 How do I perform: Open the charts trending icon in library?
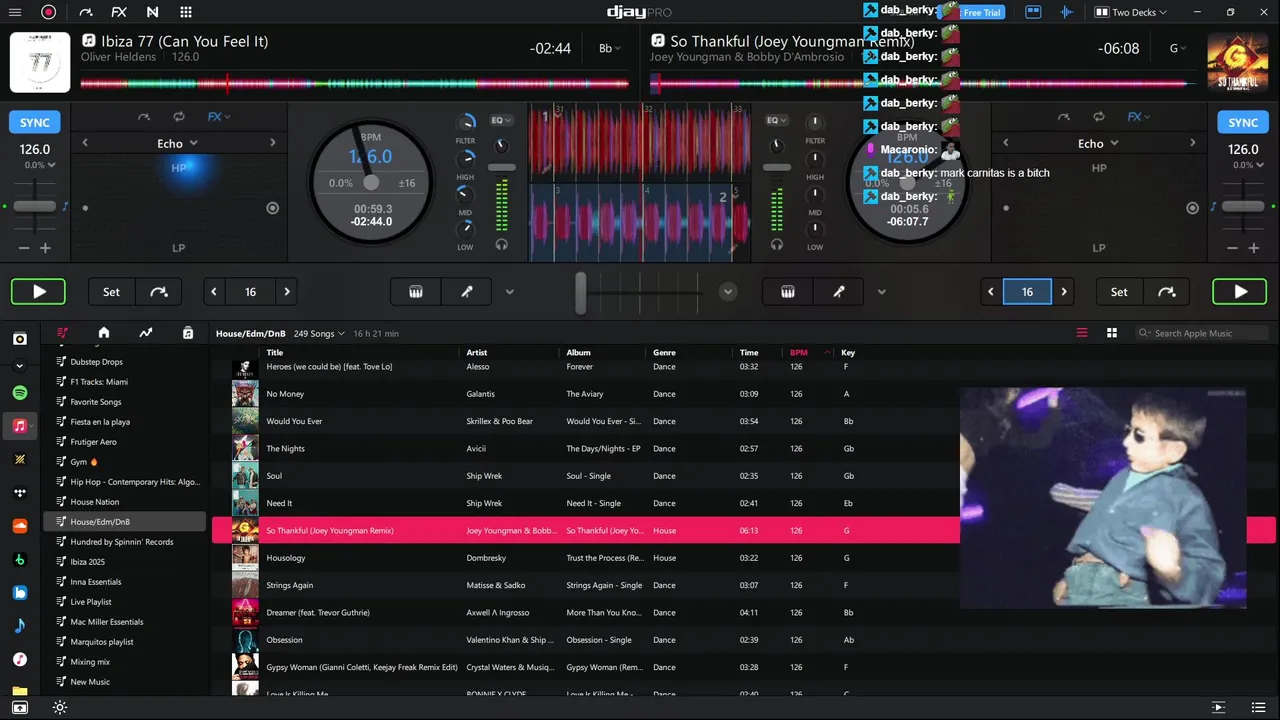click(x=146, y=333)
